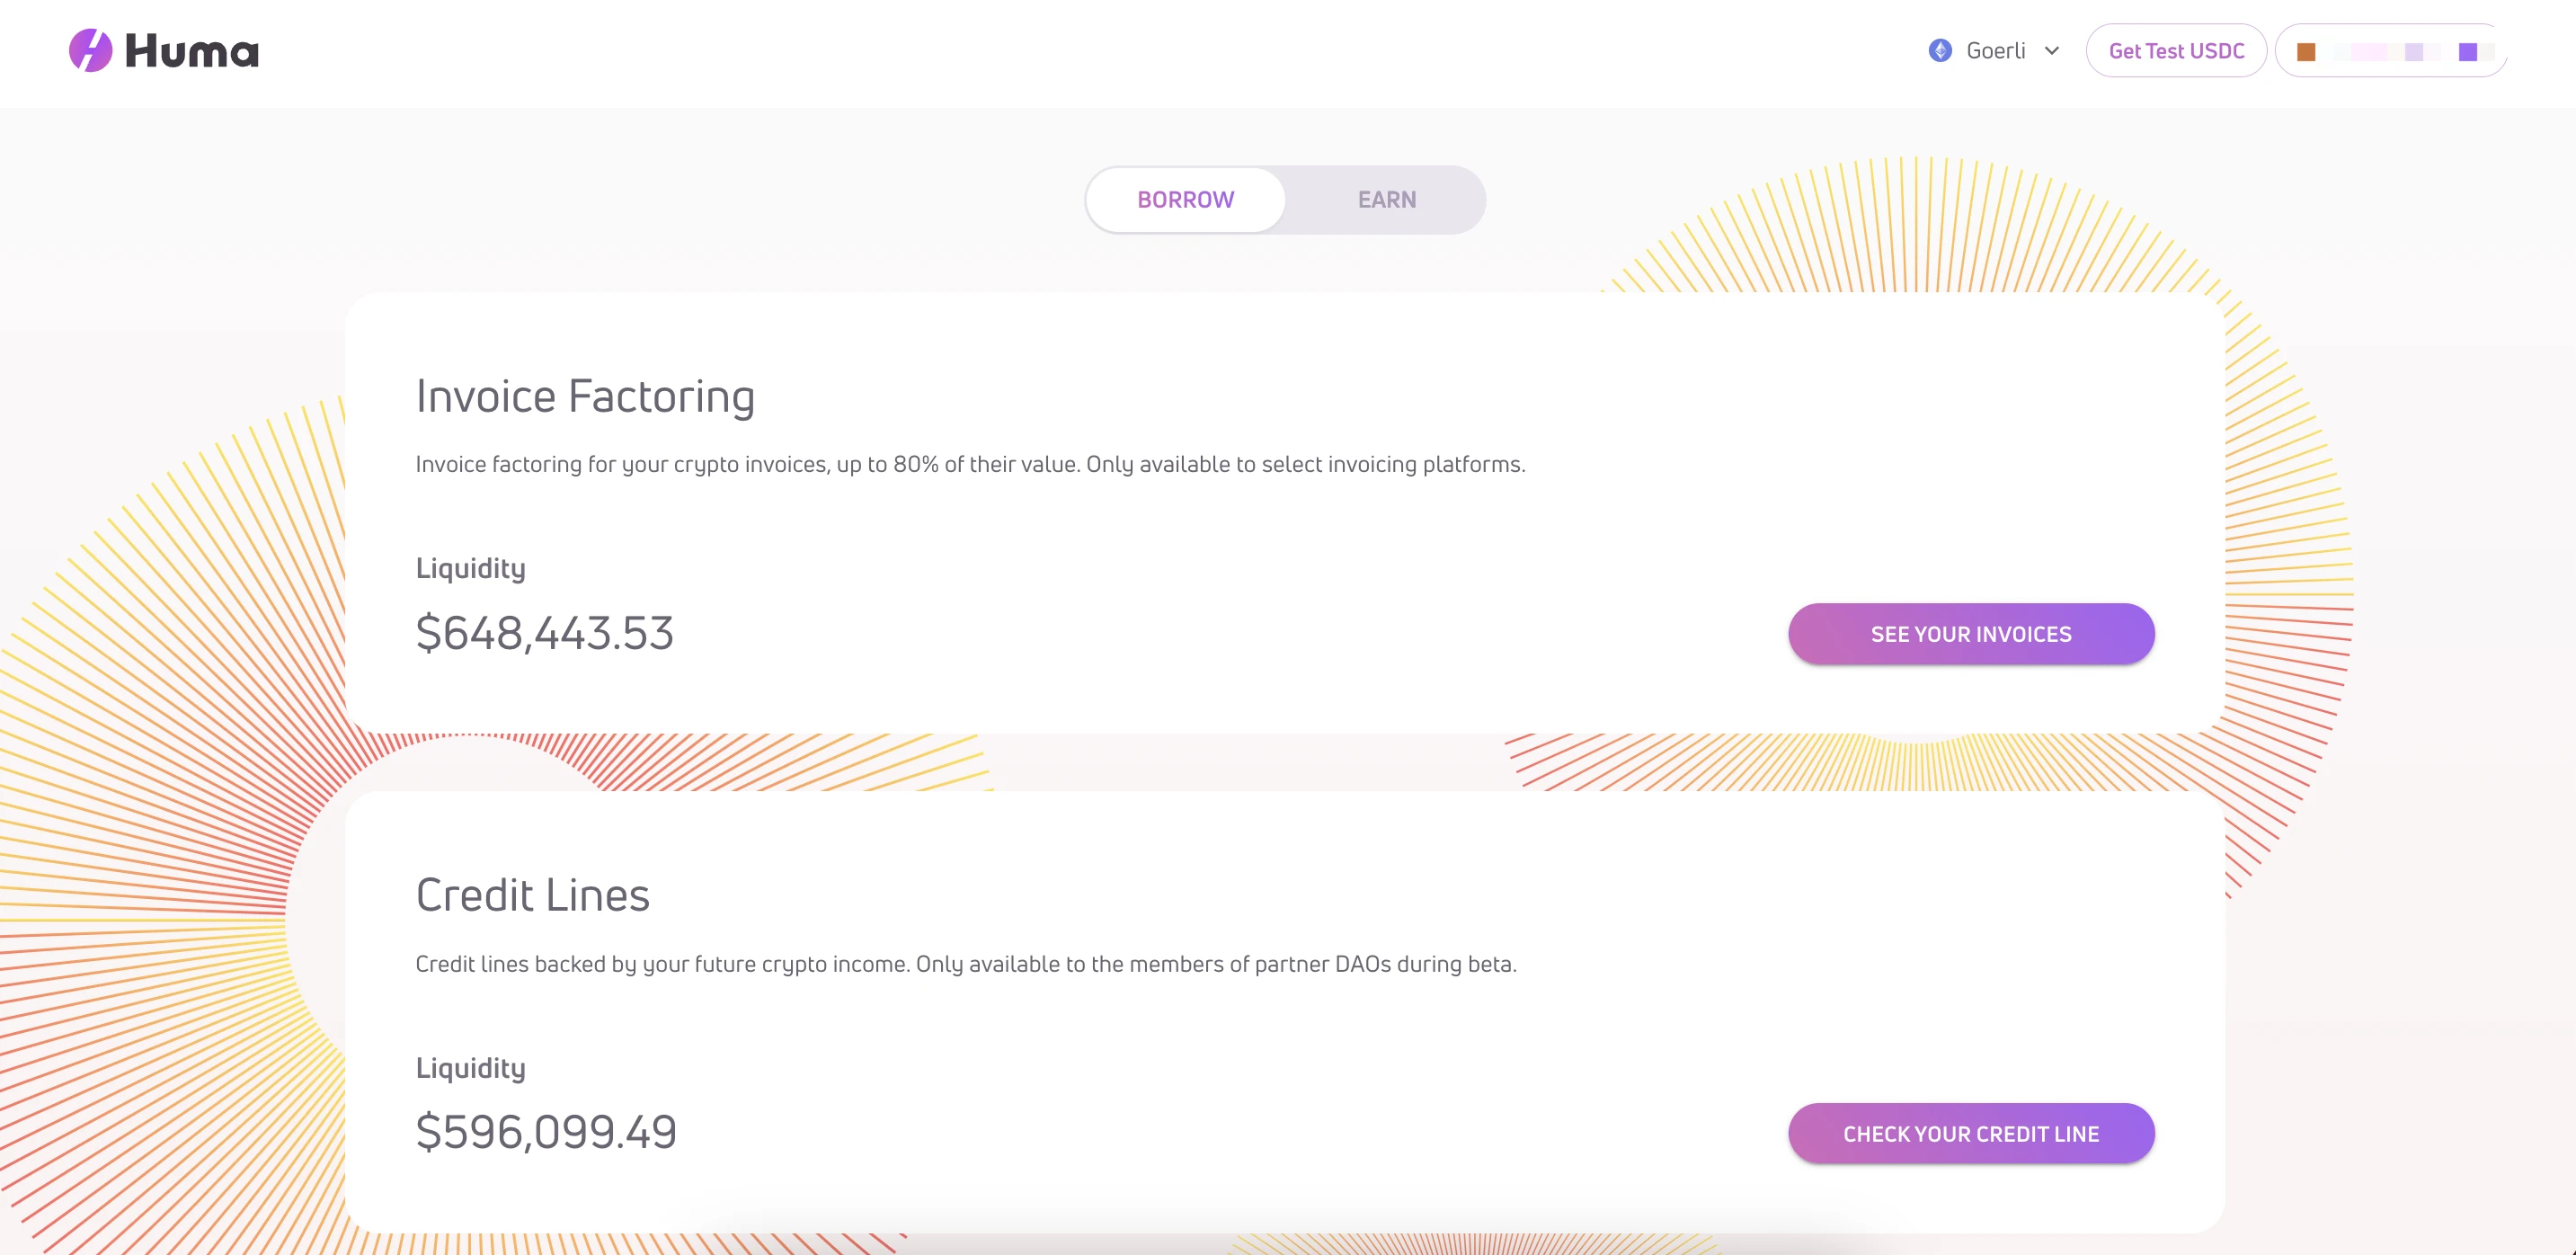Click the $596,099.49 liquidity amount

546,1132
